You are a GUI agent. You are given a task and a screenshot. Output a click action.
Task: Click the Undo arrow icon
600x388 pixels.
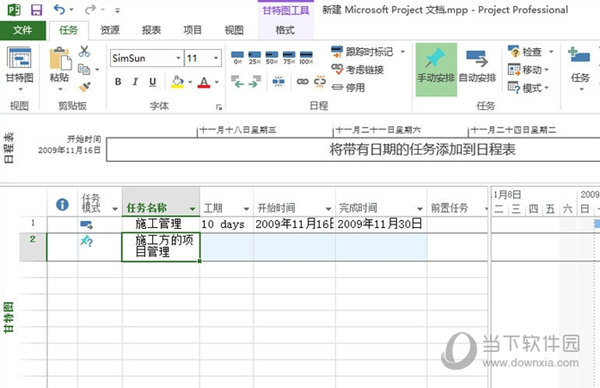point(59,9)
